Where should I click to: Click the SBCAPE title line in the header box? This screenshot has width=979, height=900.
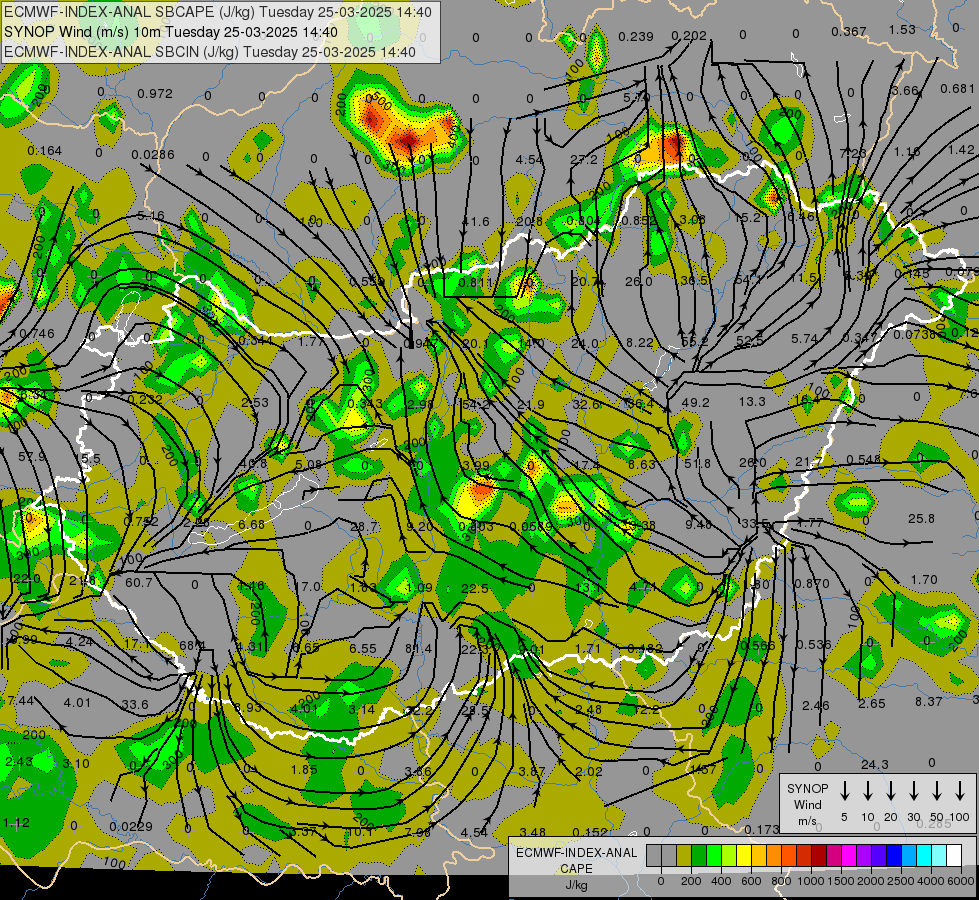(217, 12)
